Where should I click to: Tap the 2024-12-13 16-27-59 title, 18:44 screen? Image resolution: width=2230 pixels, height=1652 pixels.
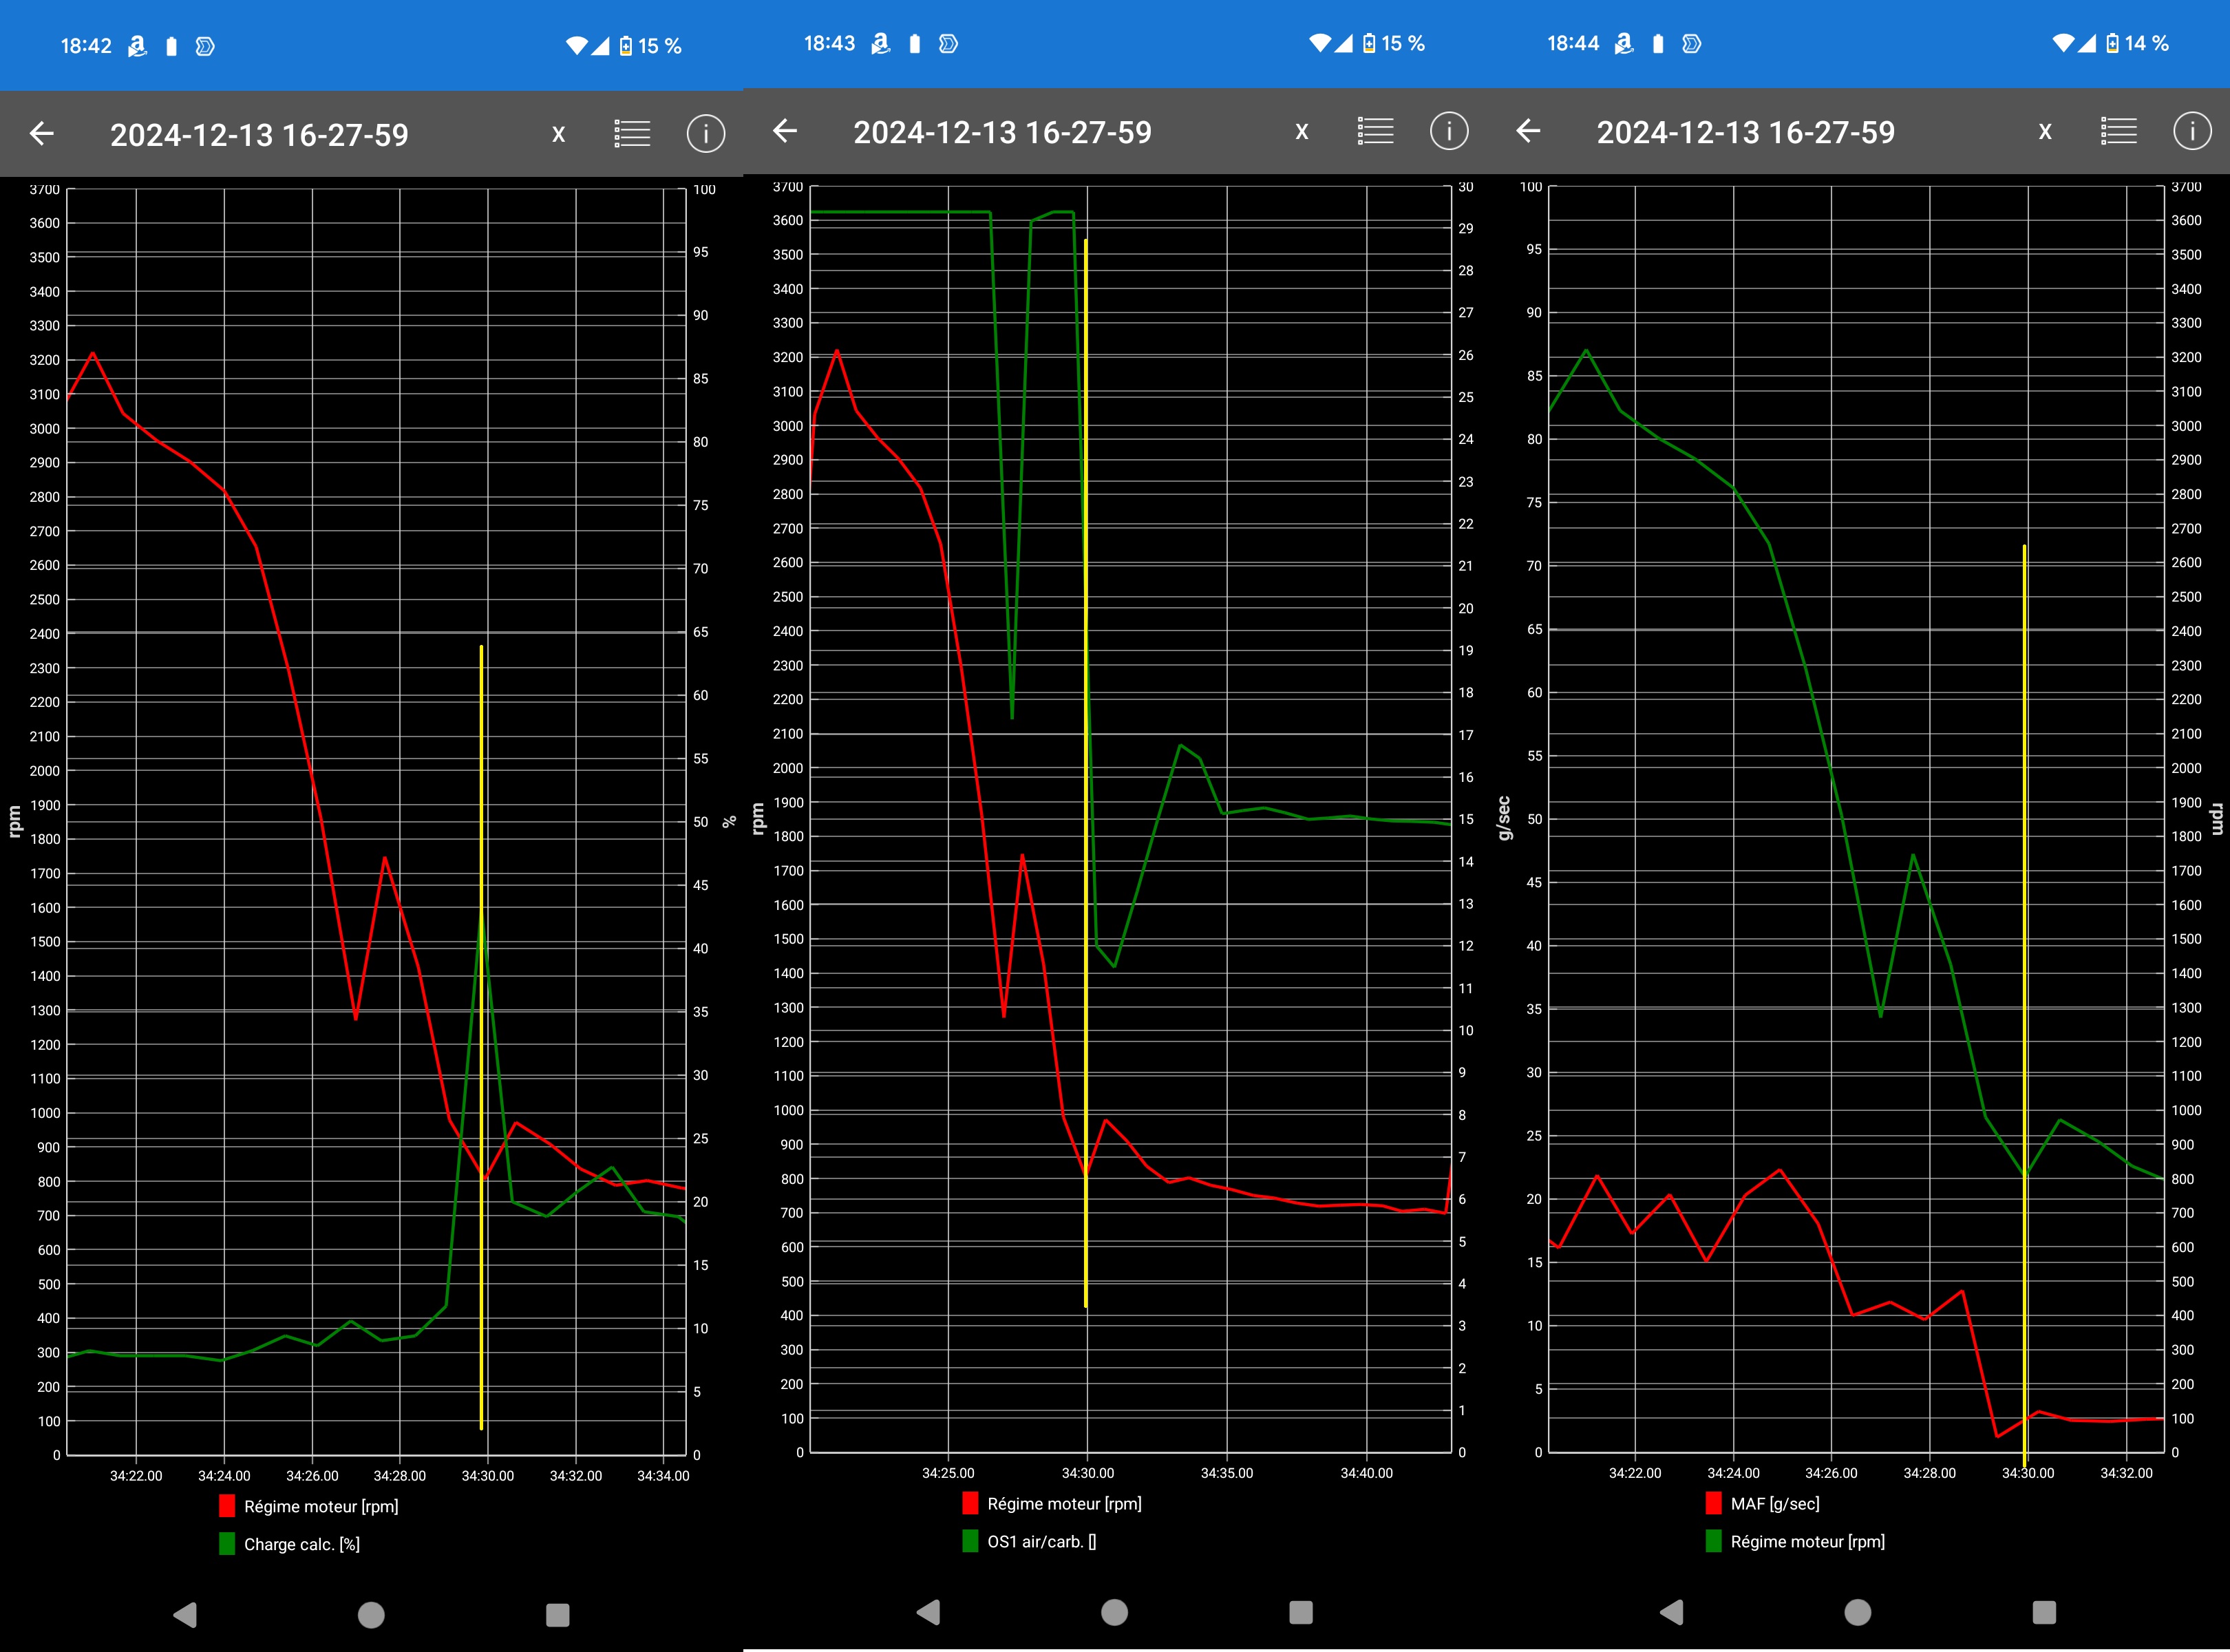click(x=1746, y=132)
